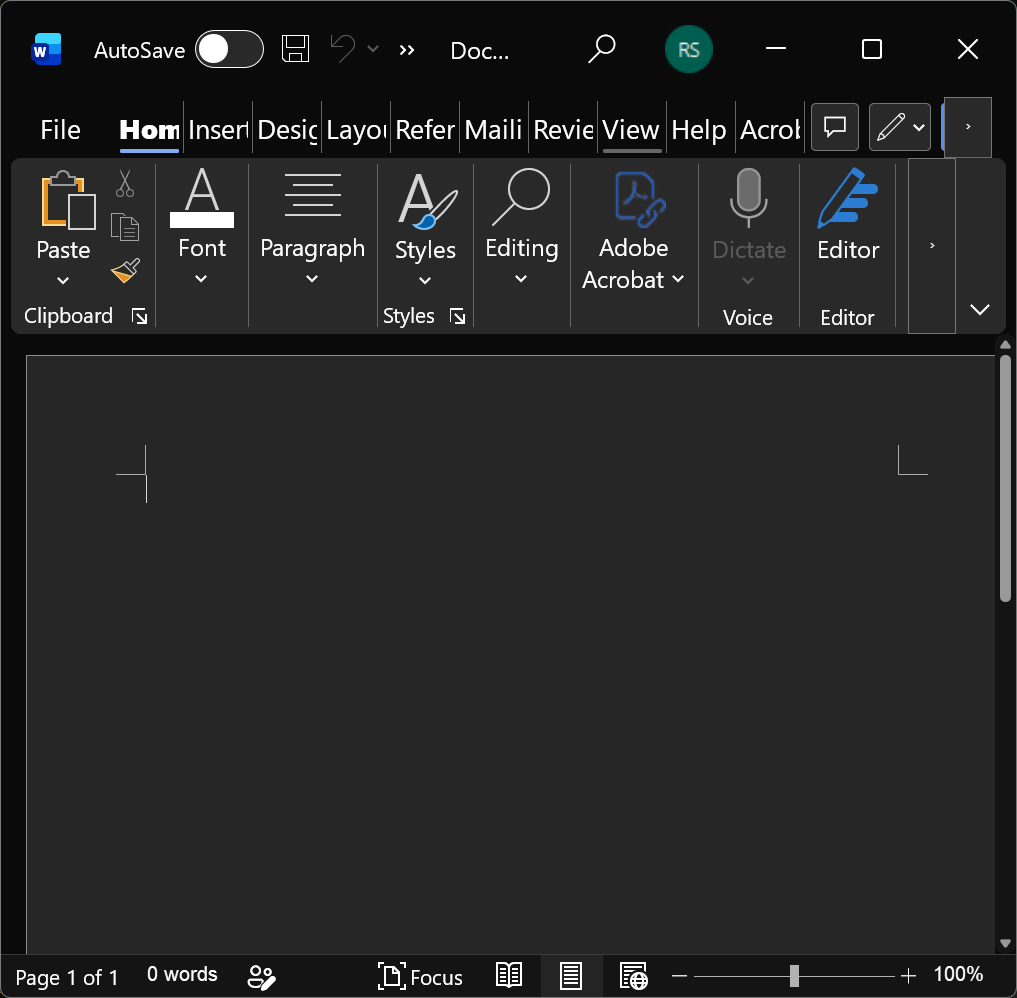Viewport: 1017px width, 998px height.
Task: Open zoom dialog via 100% level
Action: click(958, 974)
